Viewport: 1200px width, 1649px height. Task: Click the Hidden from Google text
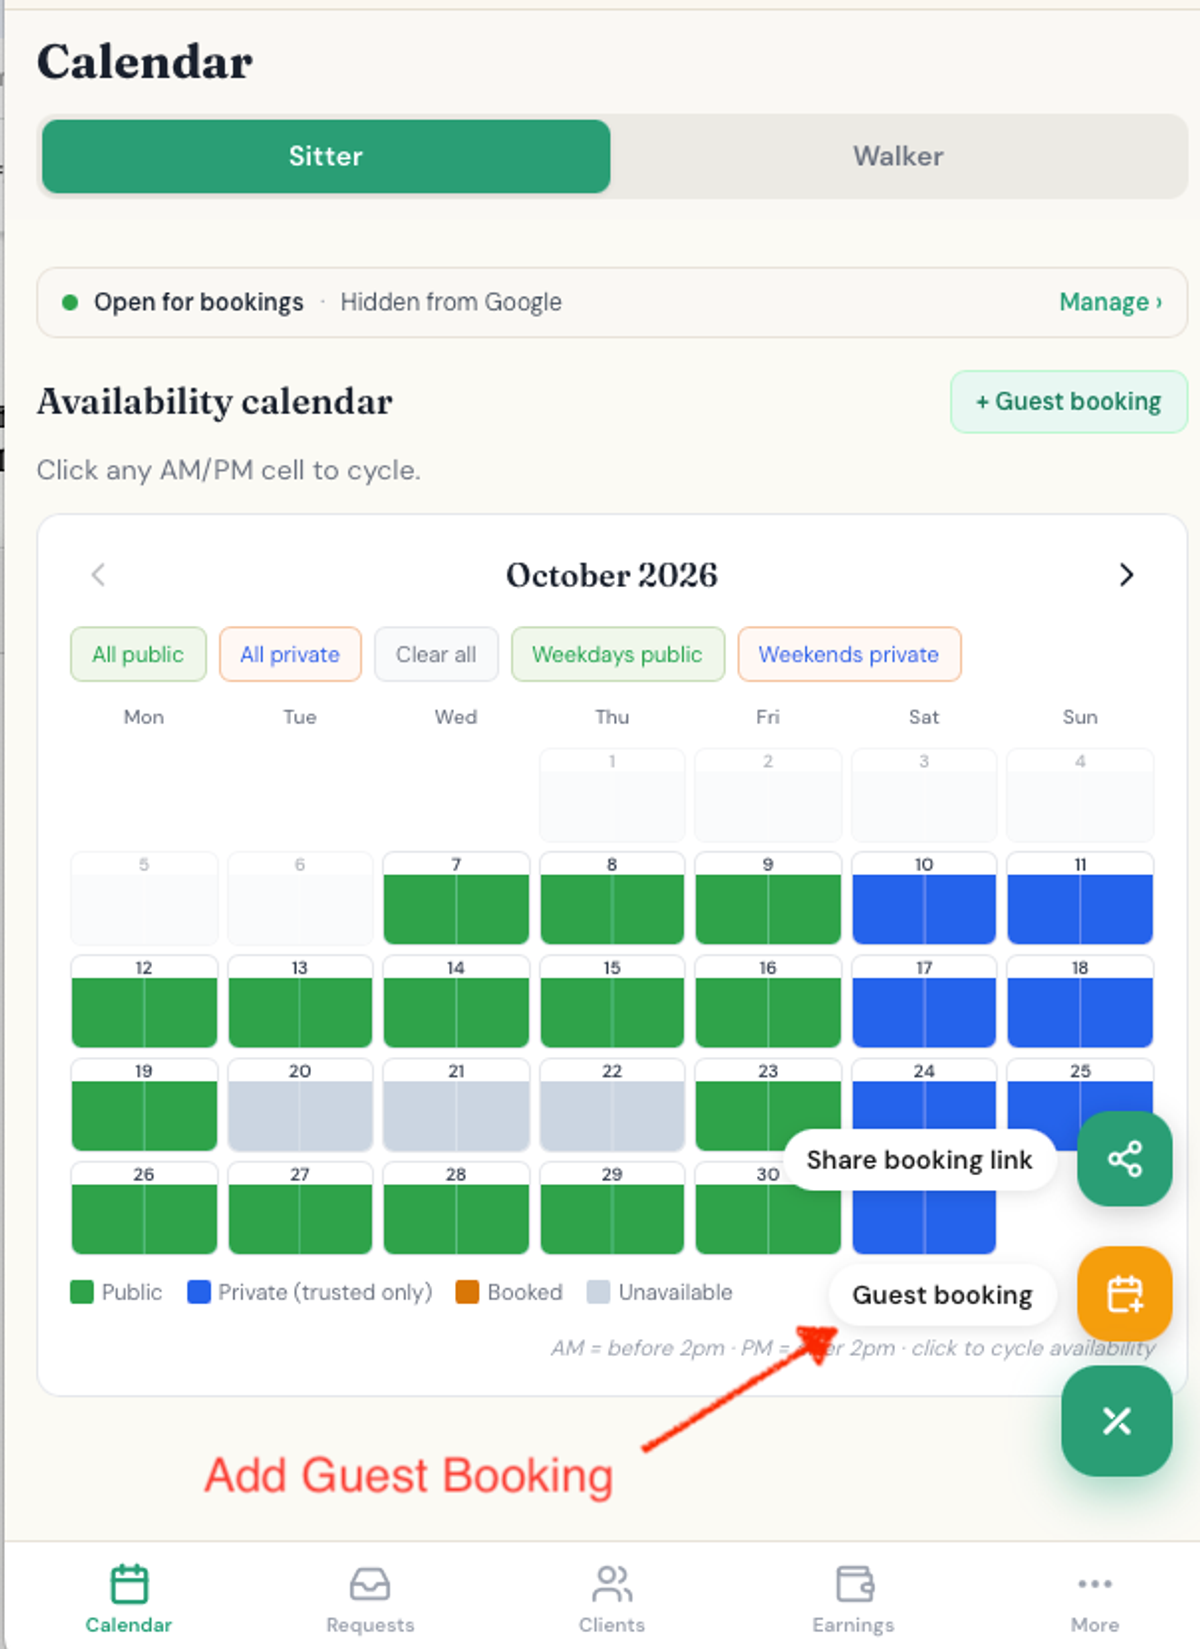pos(451,302)
